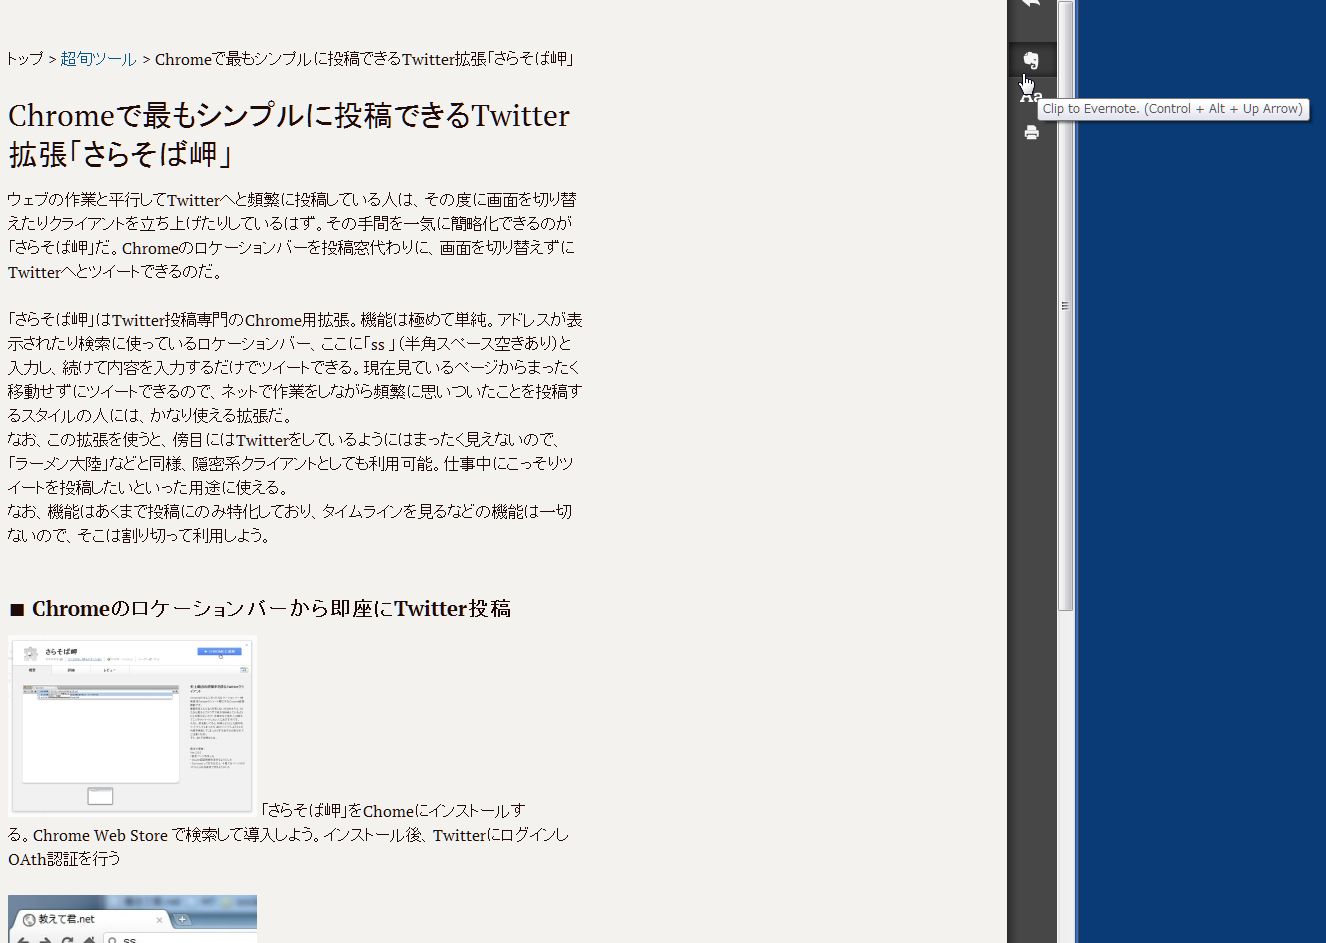
Task: Clip the page with Evernote elephant icon
Action: tap(1031, 60)
